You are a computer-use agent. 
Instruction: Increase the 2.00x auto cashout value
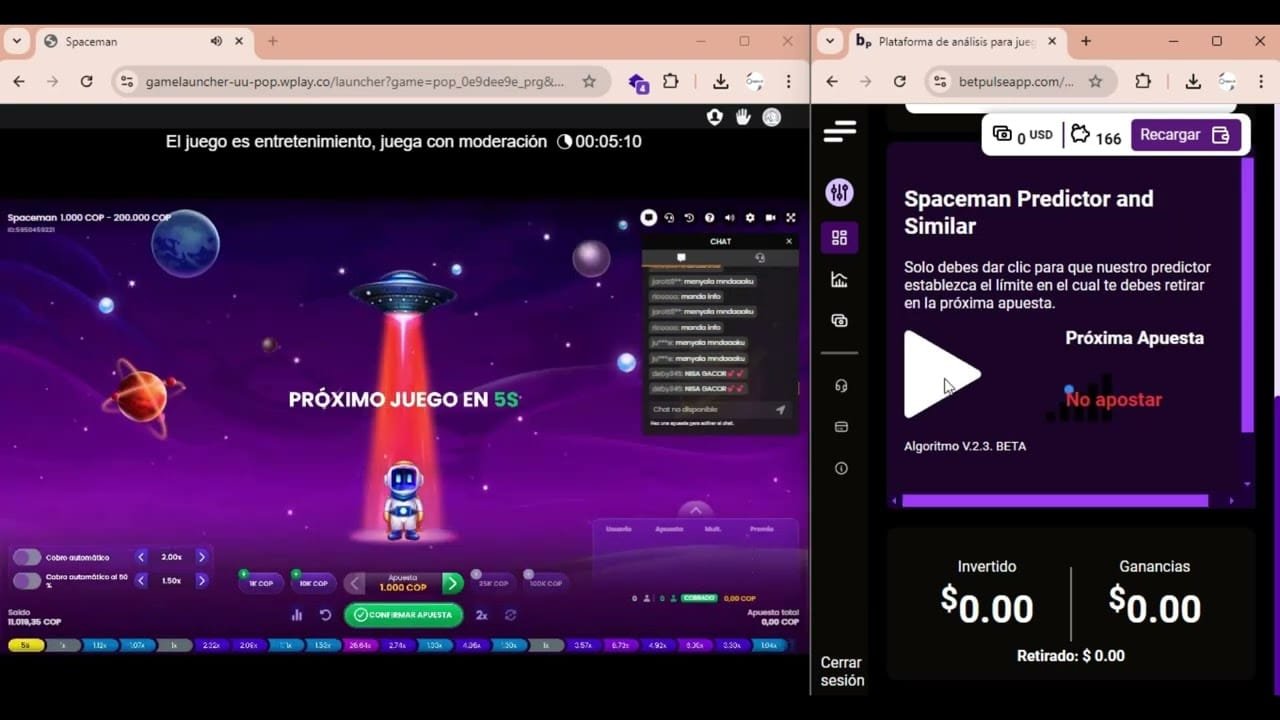201,557
